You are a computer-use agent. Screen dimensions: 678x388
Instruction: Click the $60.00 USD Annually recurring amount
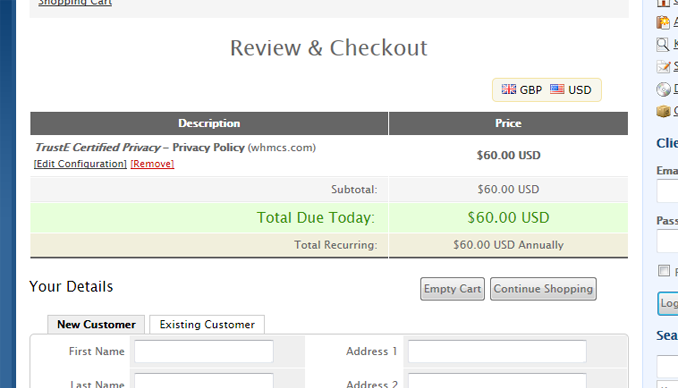(508, 245)
